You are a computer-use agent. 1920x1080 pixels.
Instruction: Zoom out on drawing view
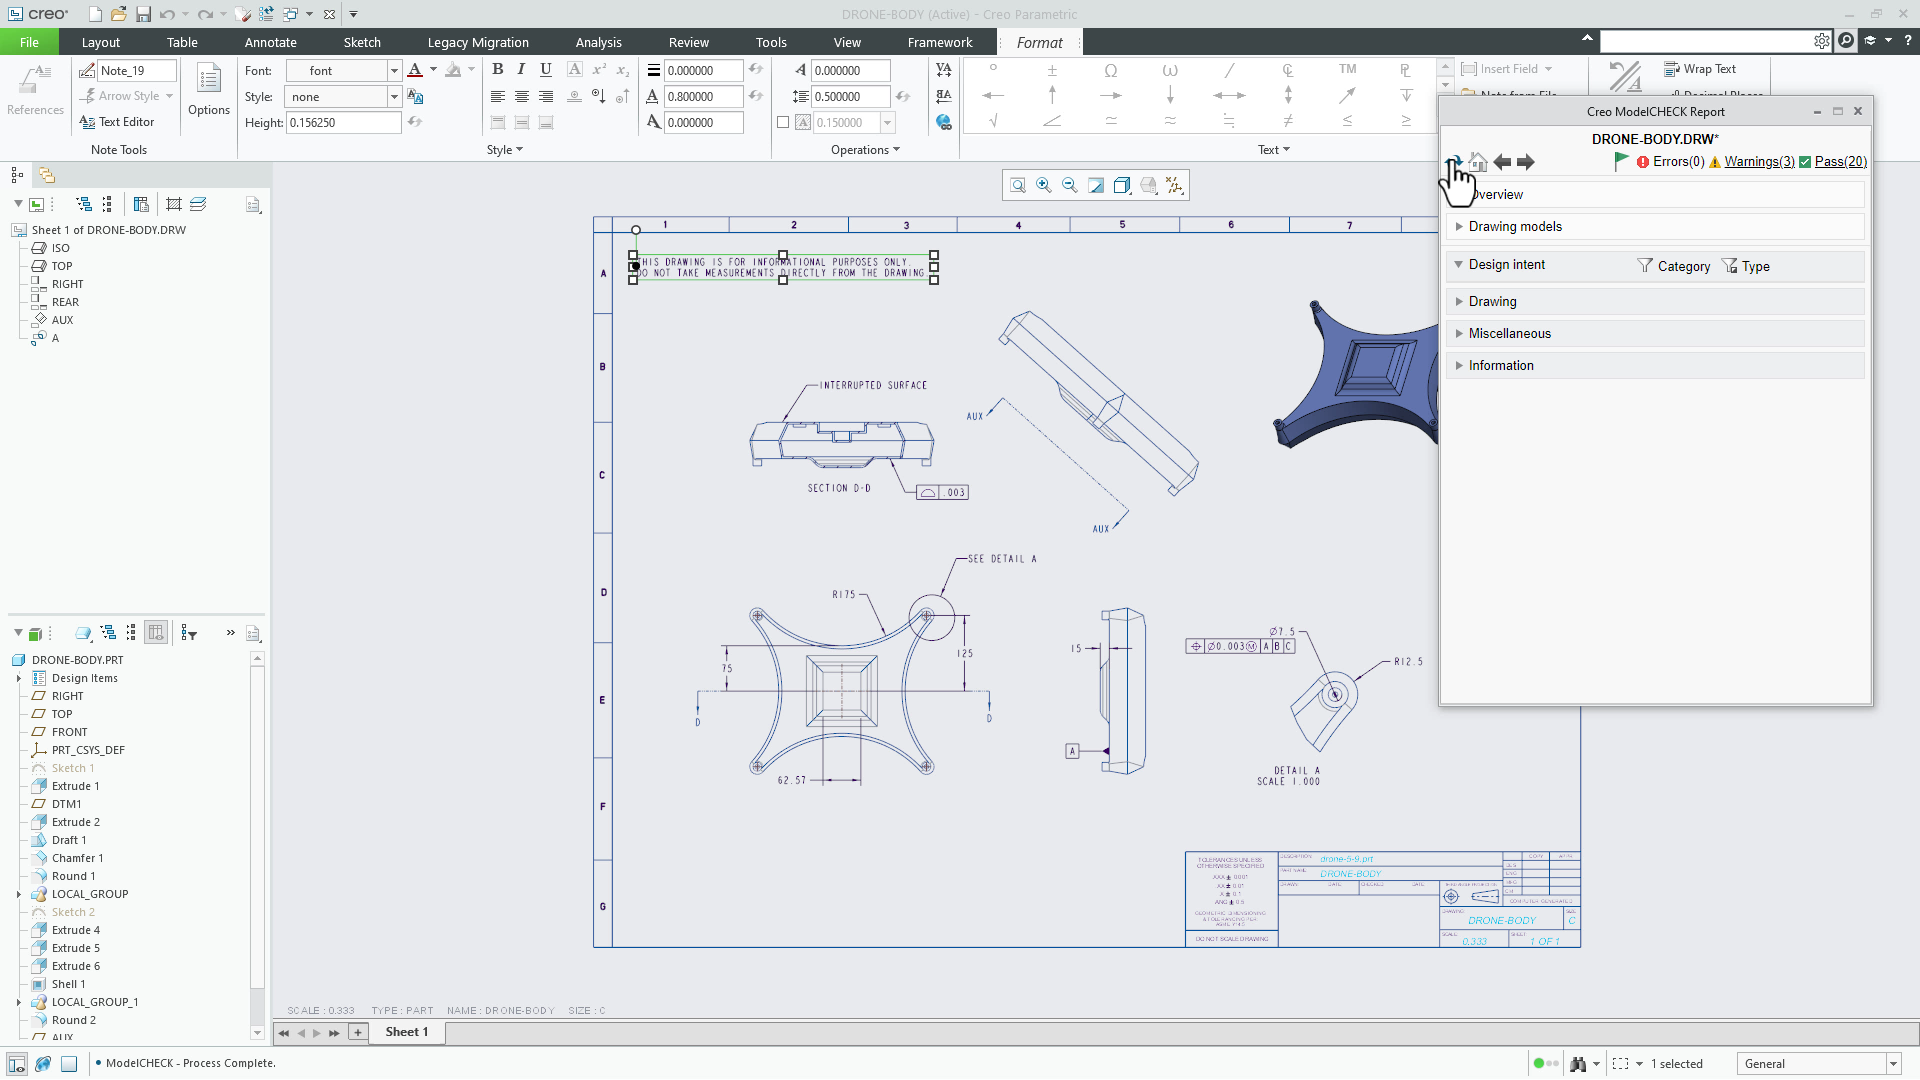click(1070, 185)
